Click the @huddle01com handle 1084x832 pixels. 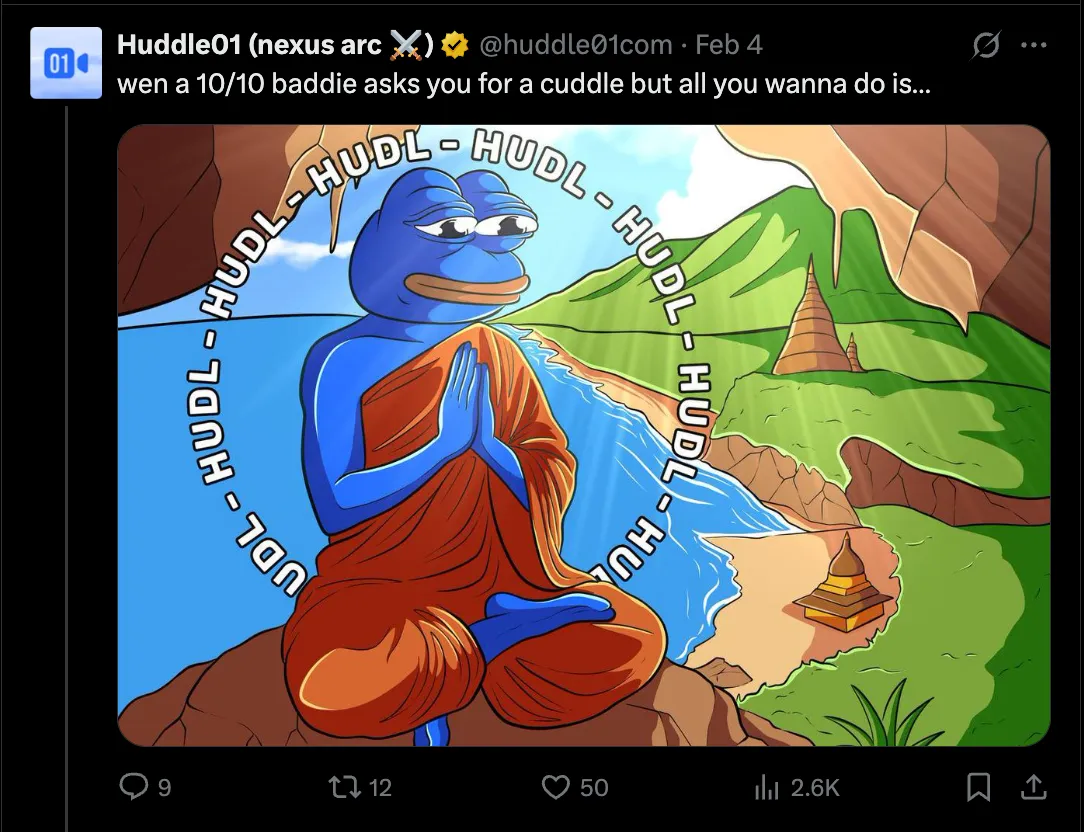click(x=575, y=45)
